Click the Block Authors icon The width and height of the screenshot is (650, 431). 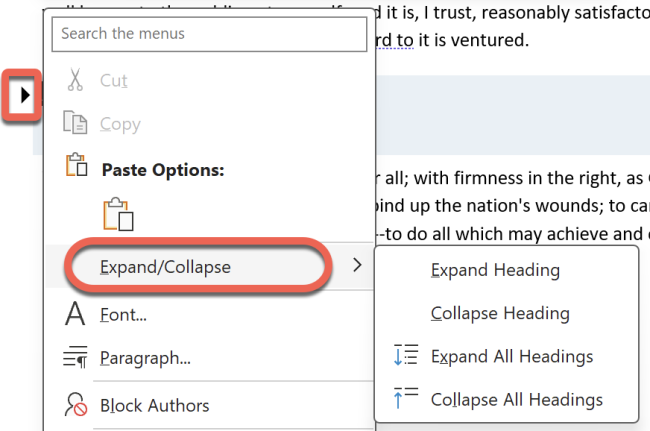click(x=75, y=405)
